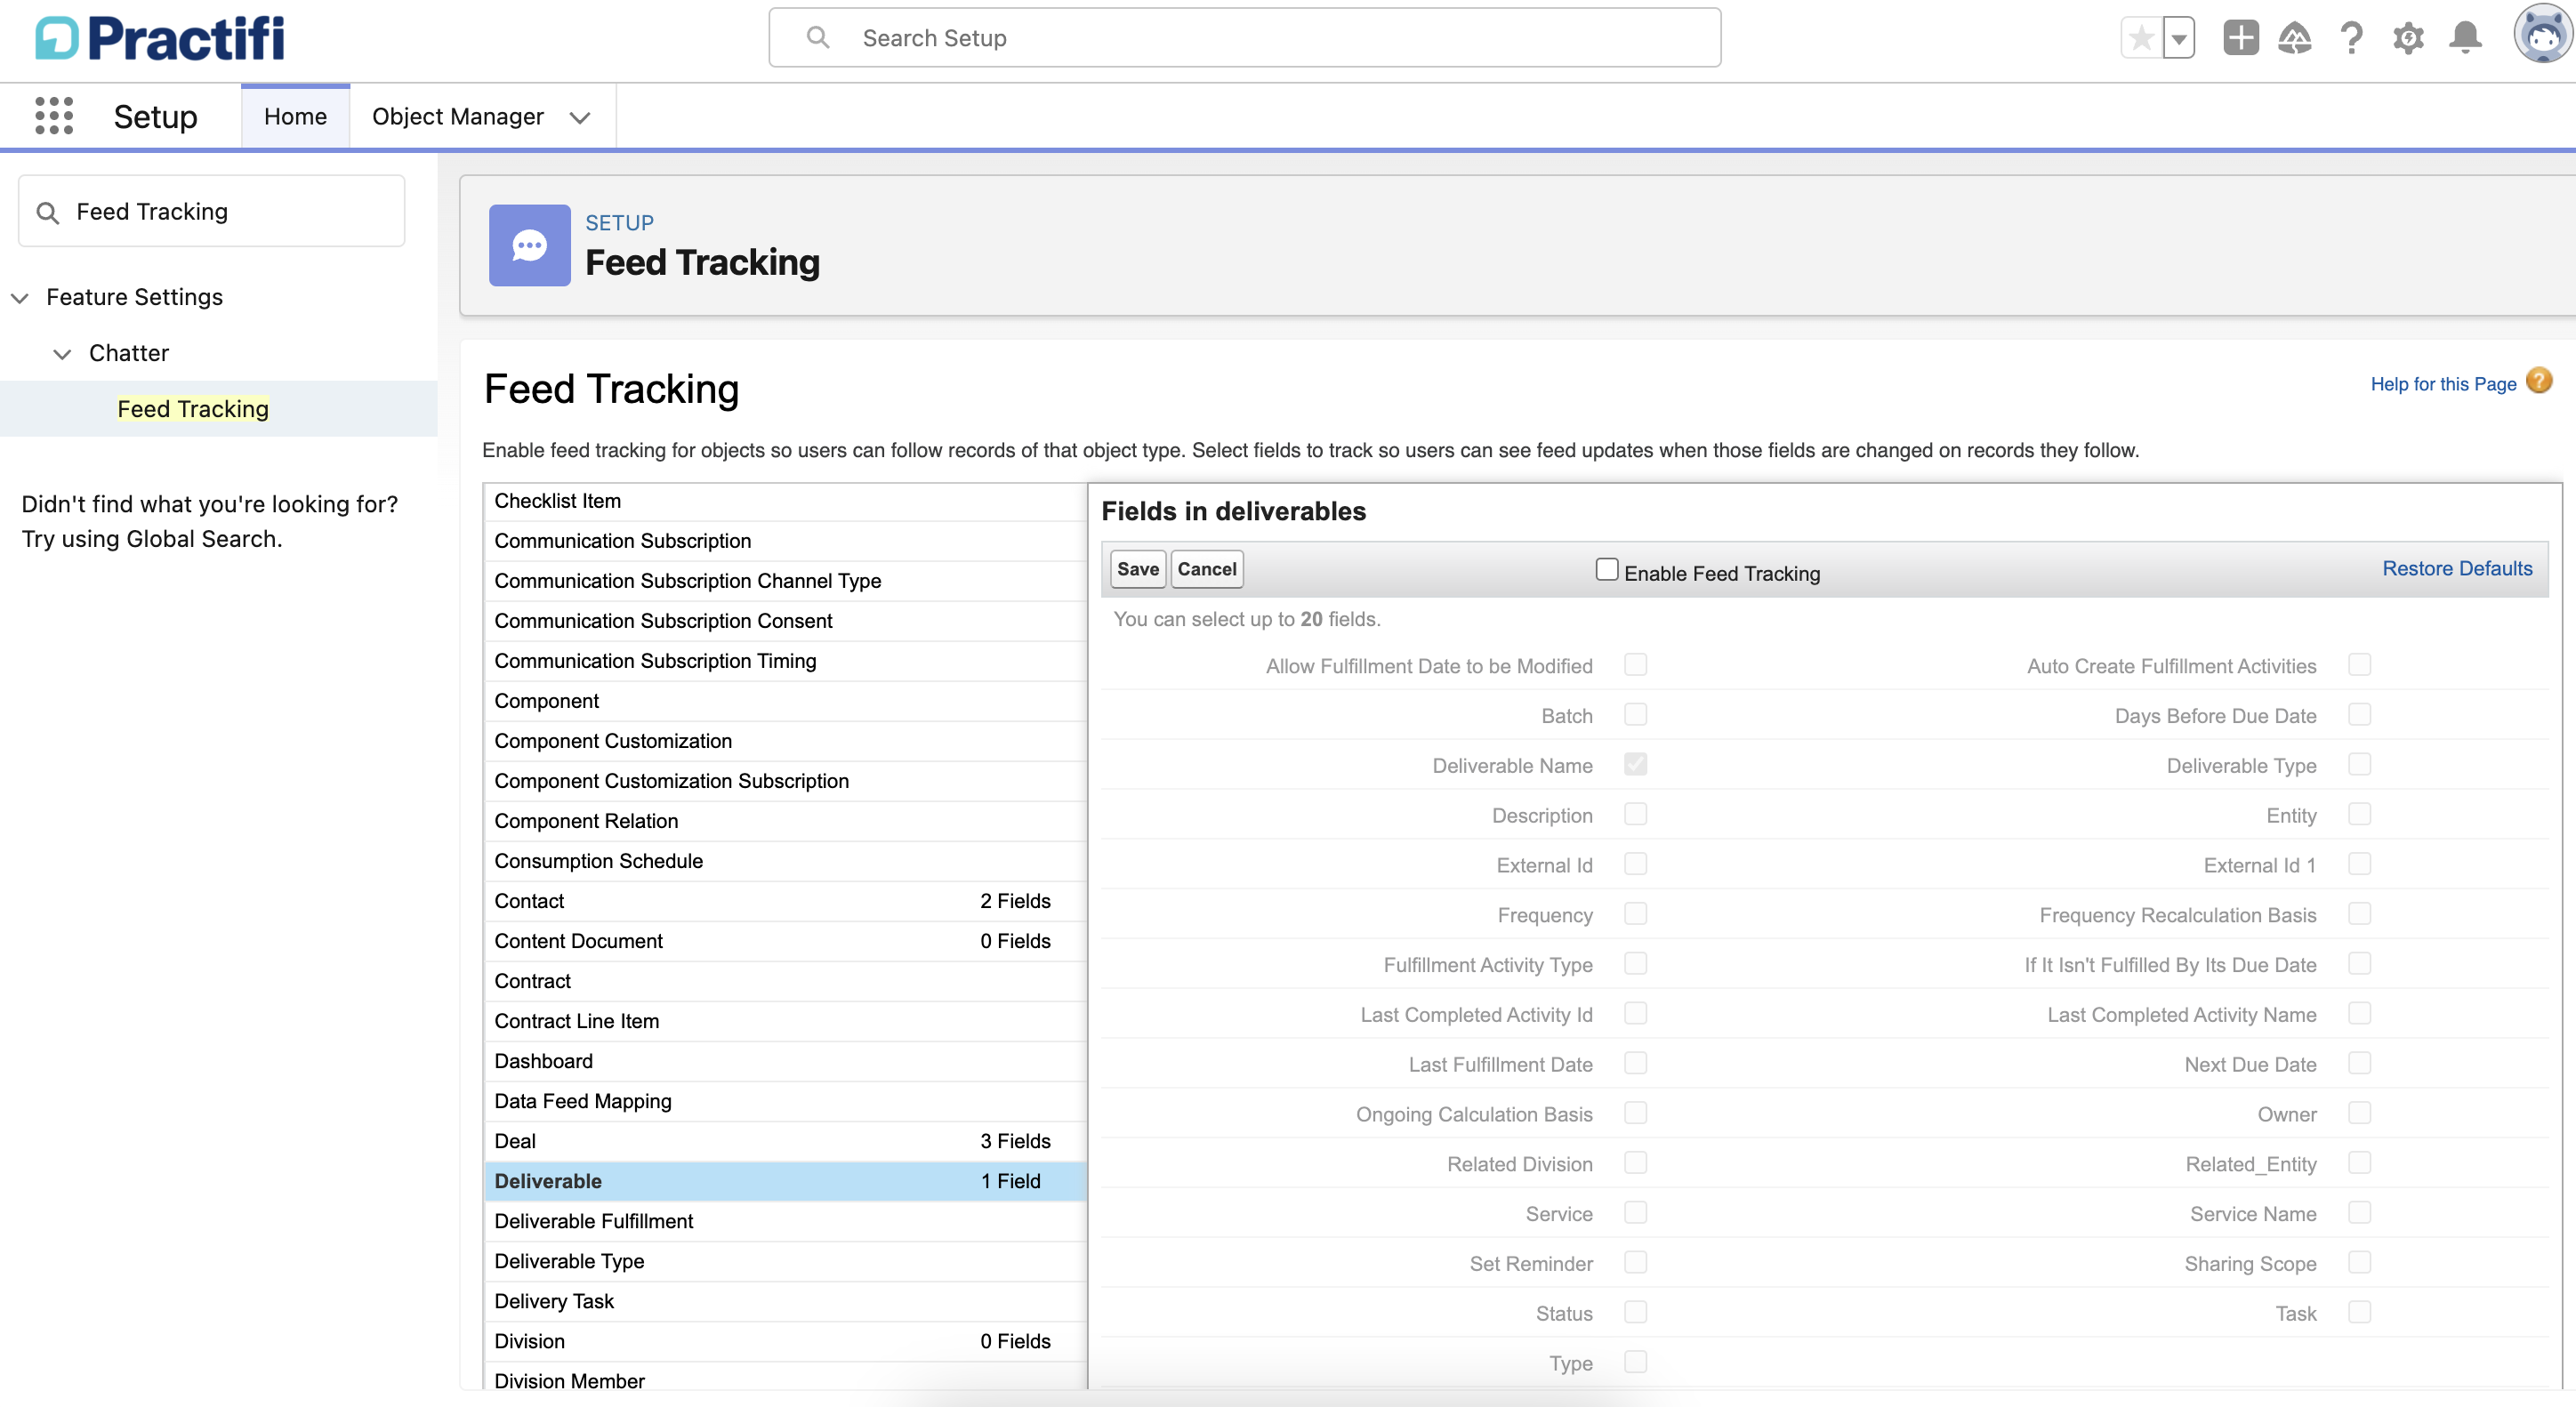Check Enable Feed Tracking checkbox
This screenshot has height=1407, width=2576.
pos(1607,570)
